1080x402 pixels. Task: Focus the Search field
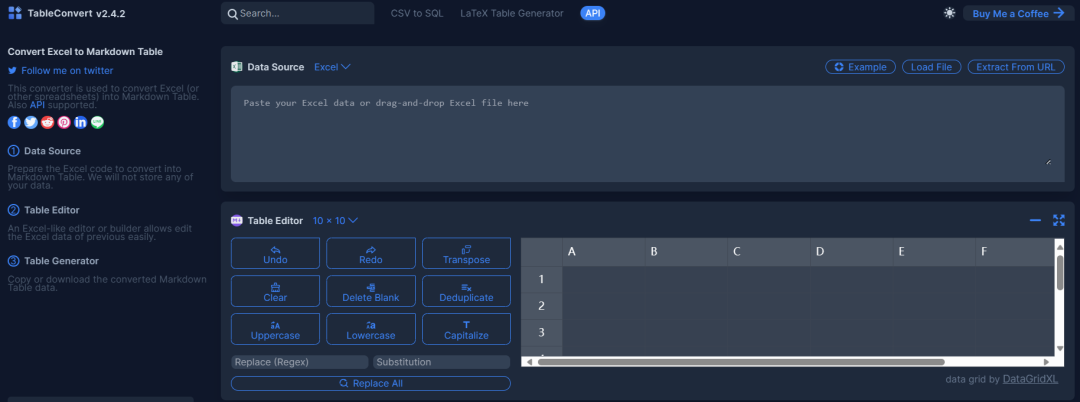(298, 13)
